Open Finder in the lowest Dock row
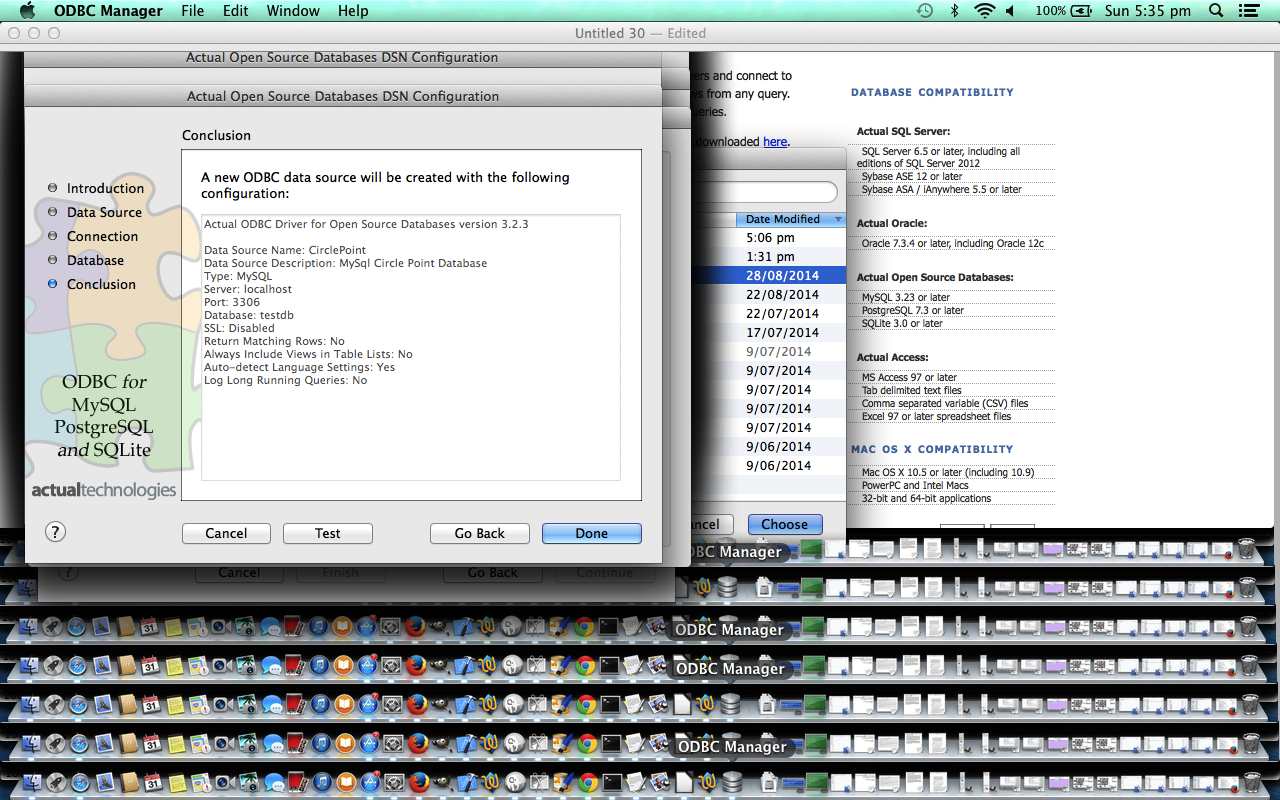1280x800 pixels. [33, 782]
